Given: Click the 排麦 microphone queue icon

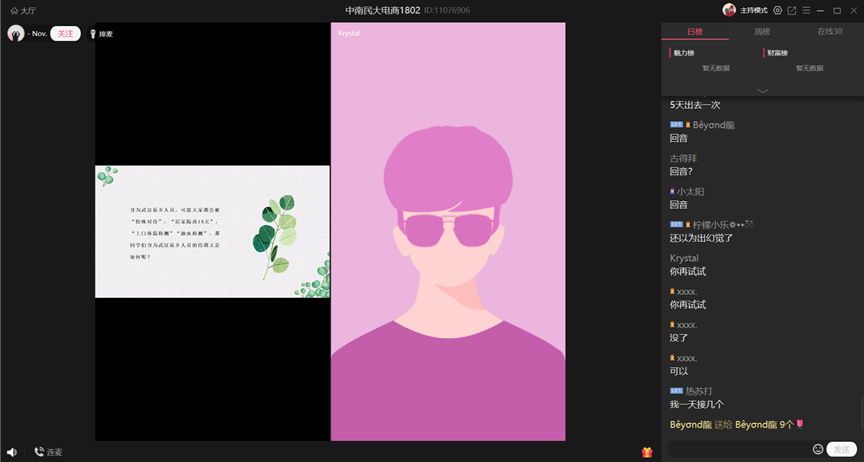Looking at the screenshot, I should point(94,34).
